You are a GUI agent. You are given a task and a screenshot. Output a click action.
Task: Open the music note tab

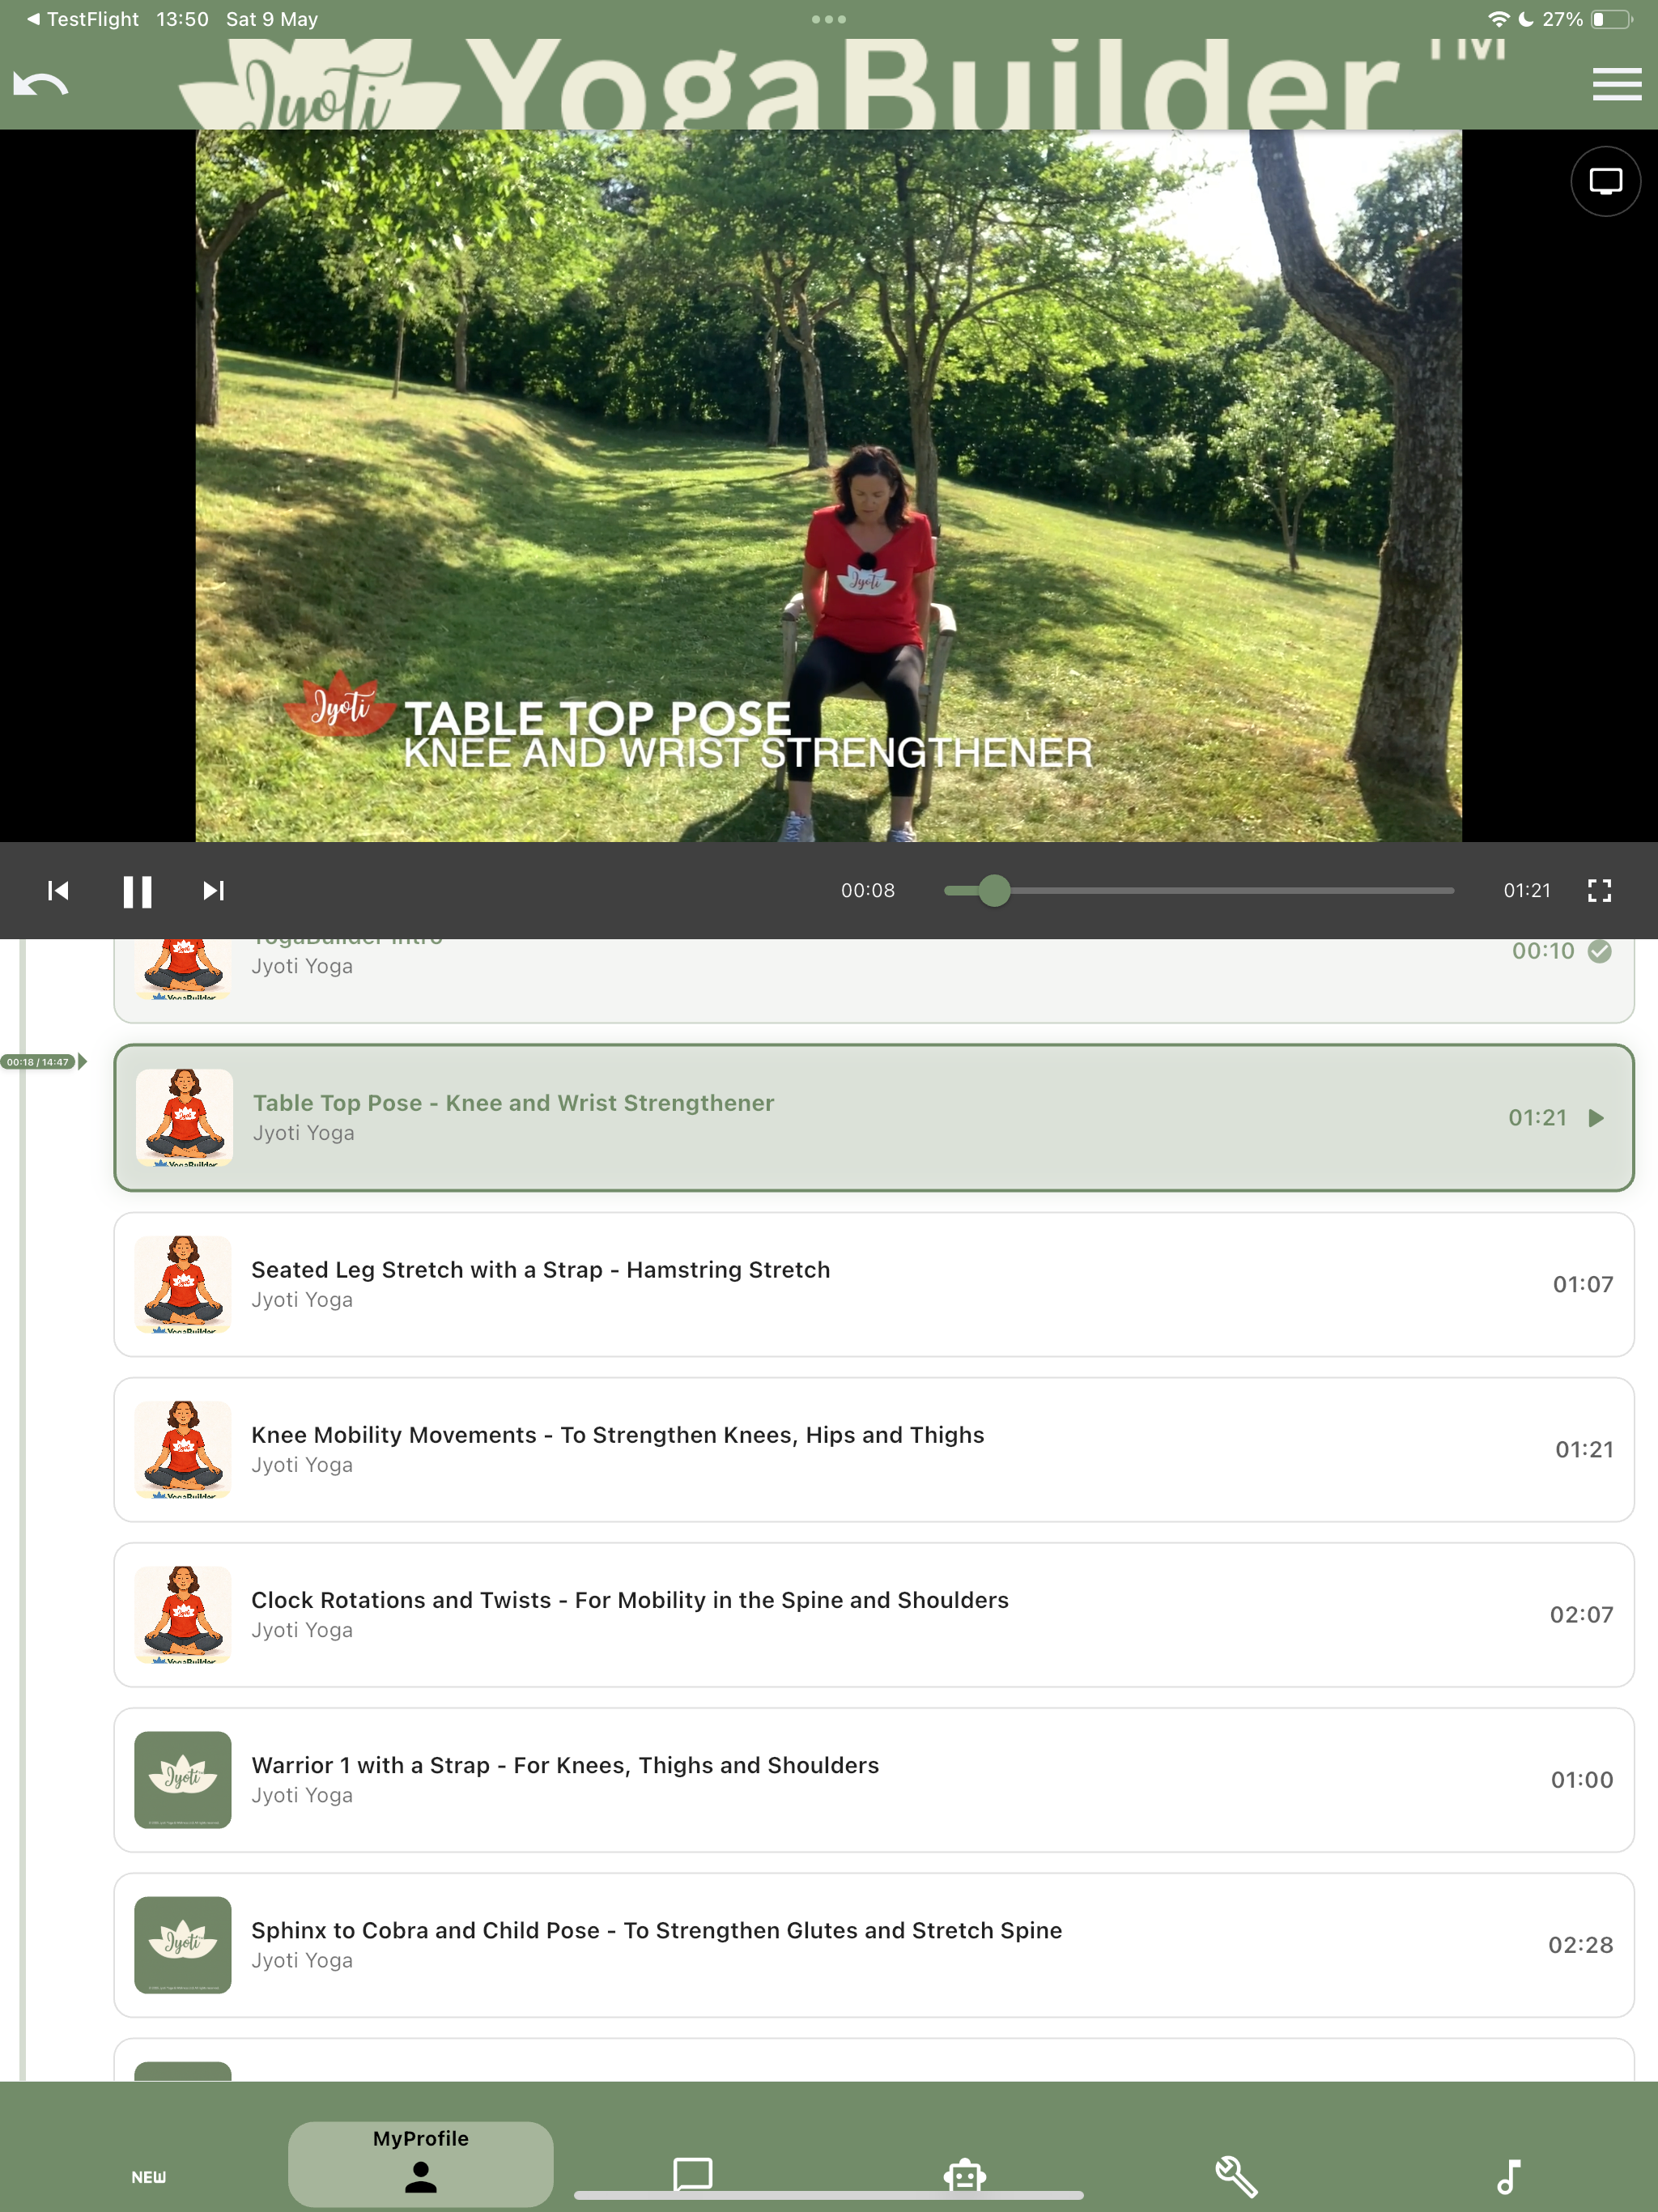coord(1508,2176)
